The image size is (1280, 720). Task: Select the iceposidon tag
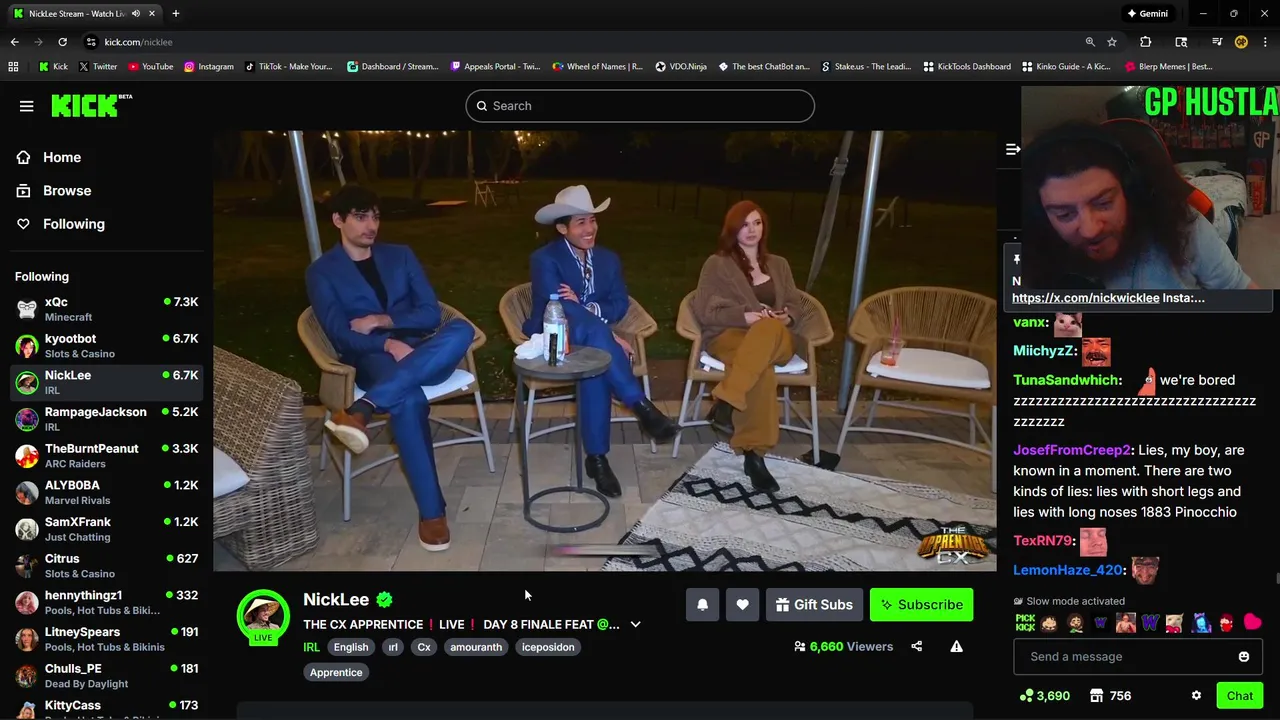tap(548, 647)
